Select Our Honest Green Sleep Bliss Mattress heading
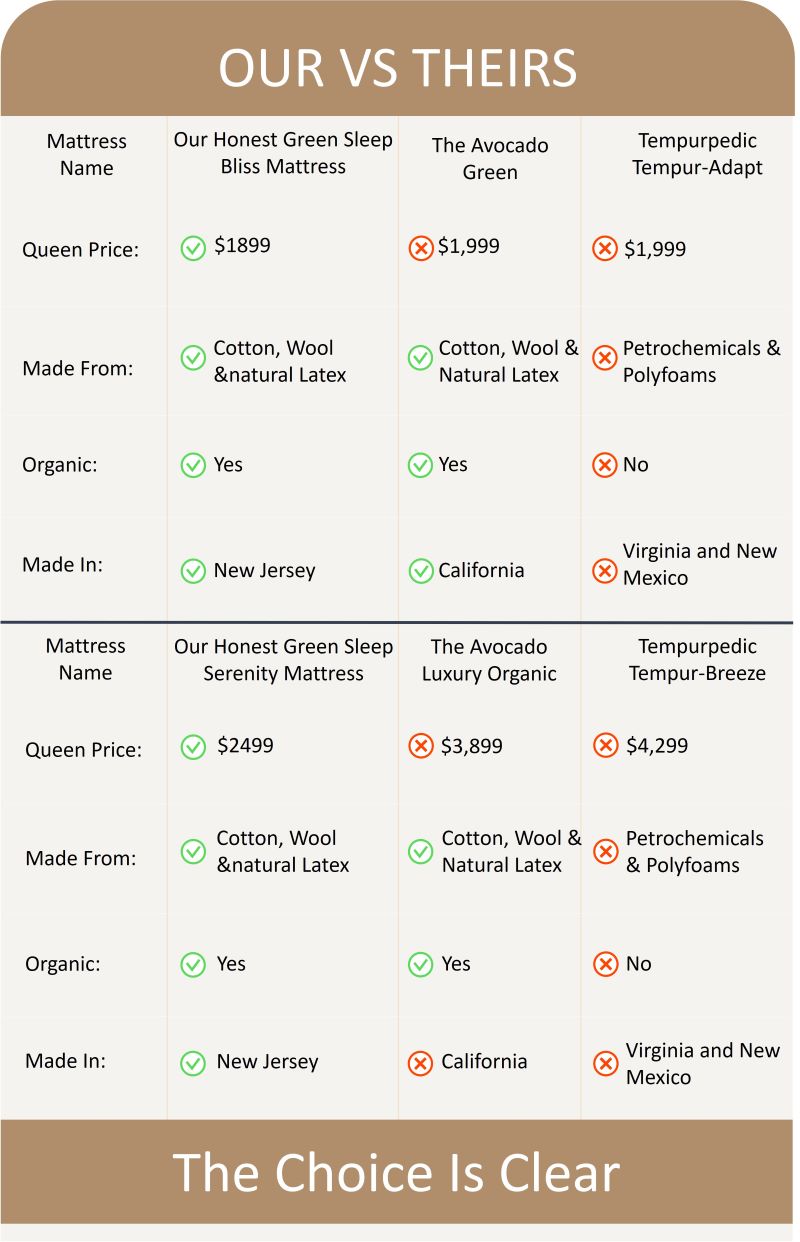The image size is (800, 1242). click(x=283, y=153)
